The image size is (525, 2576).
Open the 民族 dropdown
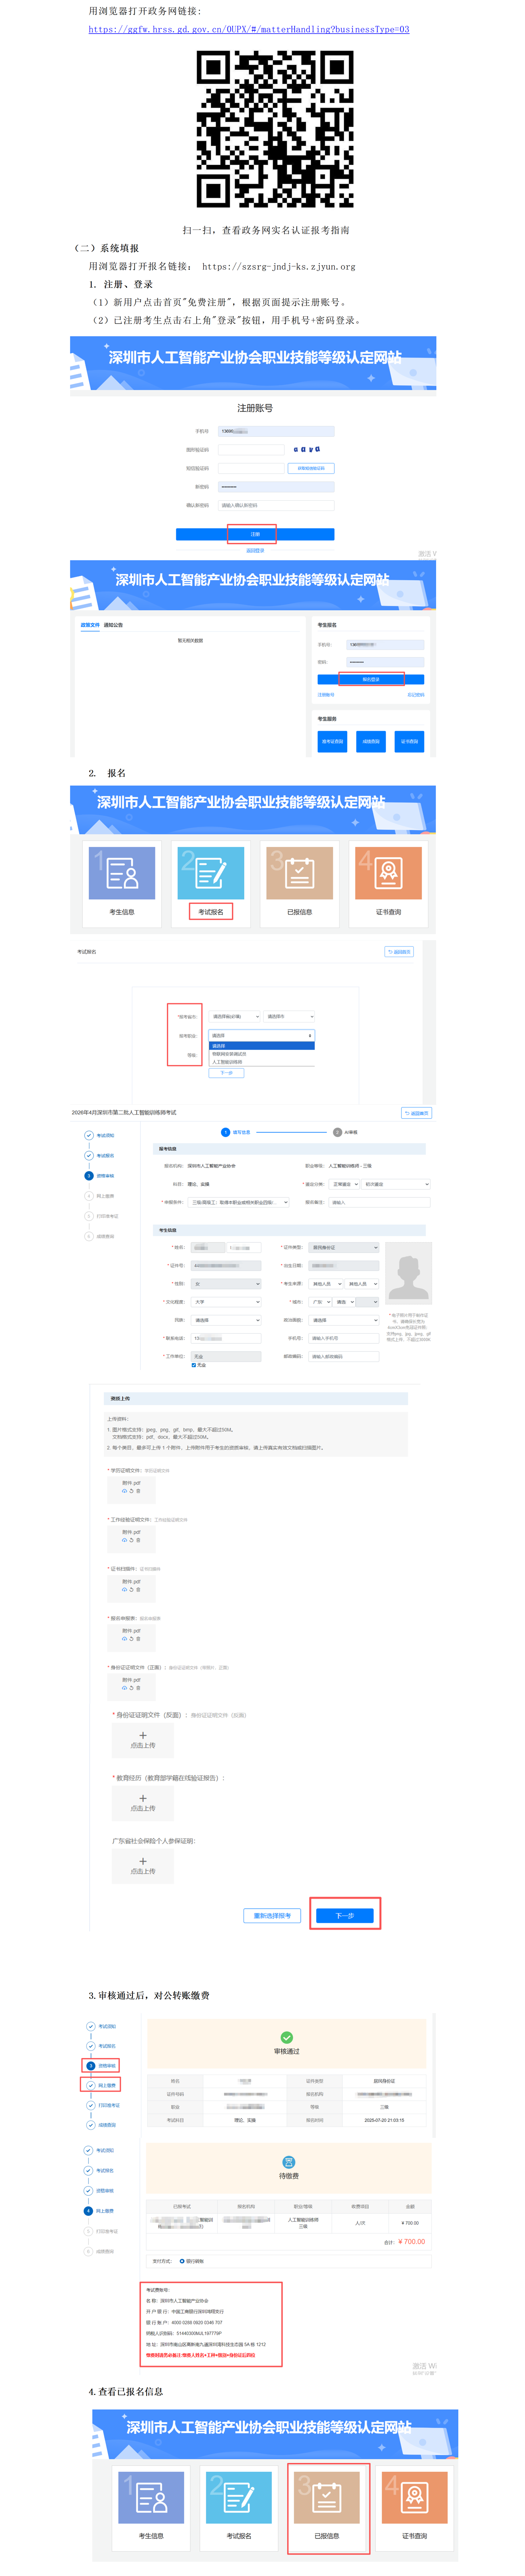click(227, 1320)
